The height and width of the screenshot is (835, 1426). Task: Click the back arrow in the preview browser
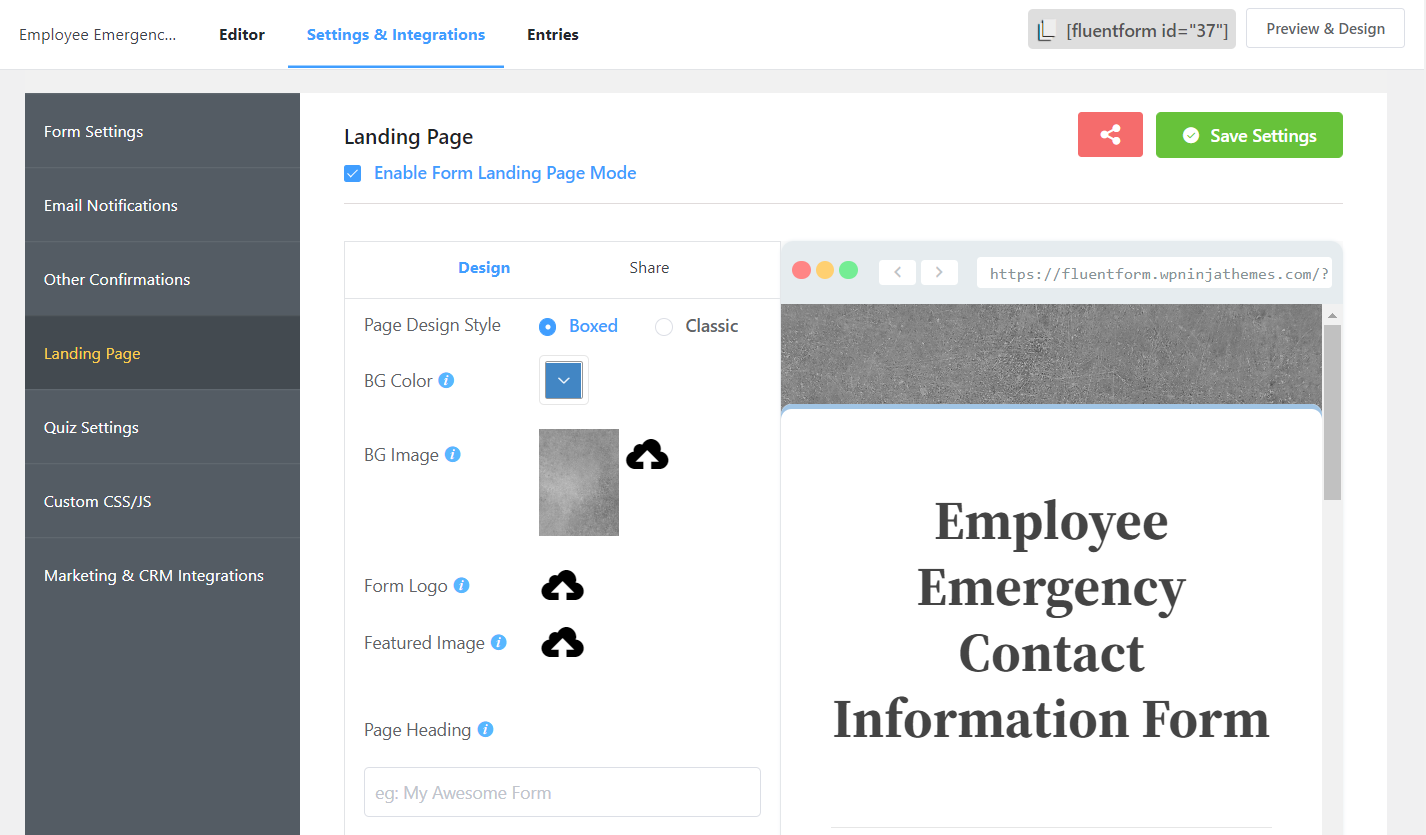(x=897, y=271)
